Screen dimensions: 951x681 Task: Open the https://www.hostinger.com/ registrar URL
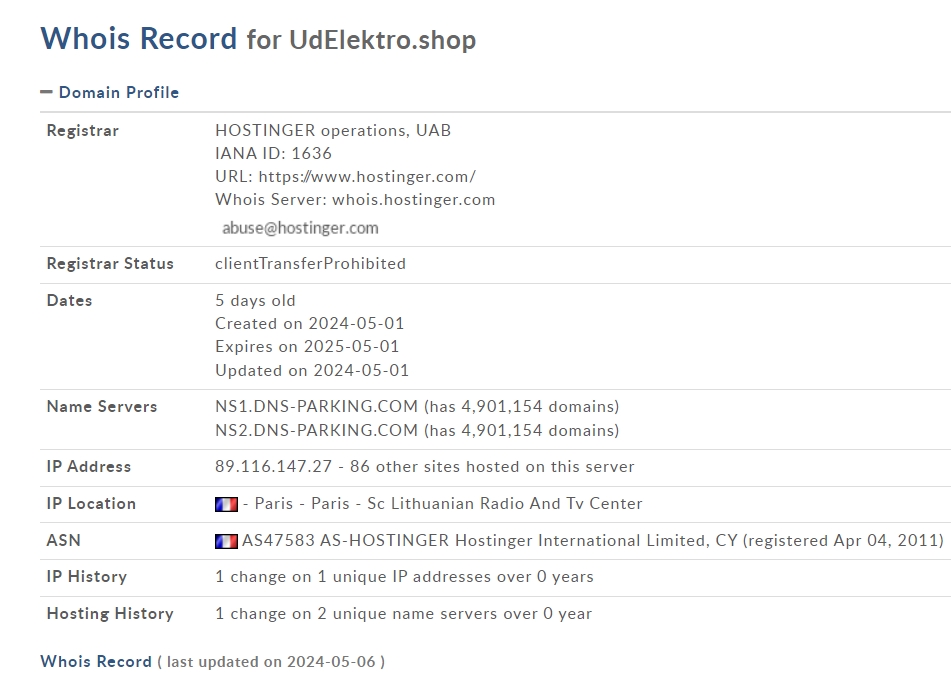click(367, 176)
